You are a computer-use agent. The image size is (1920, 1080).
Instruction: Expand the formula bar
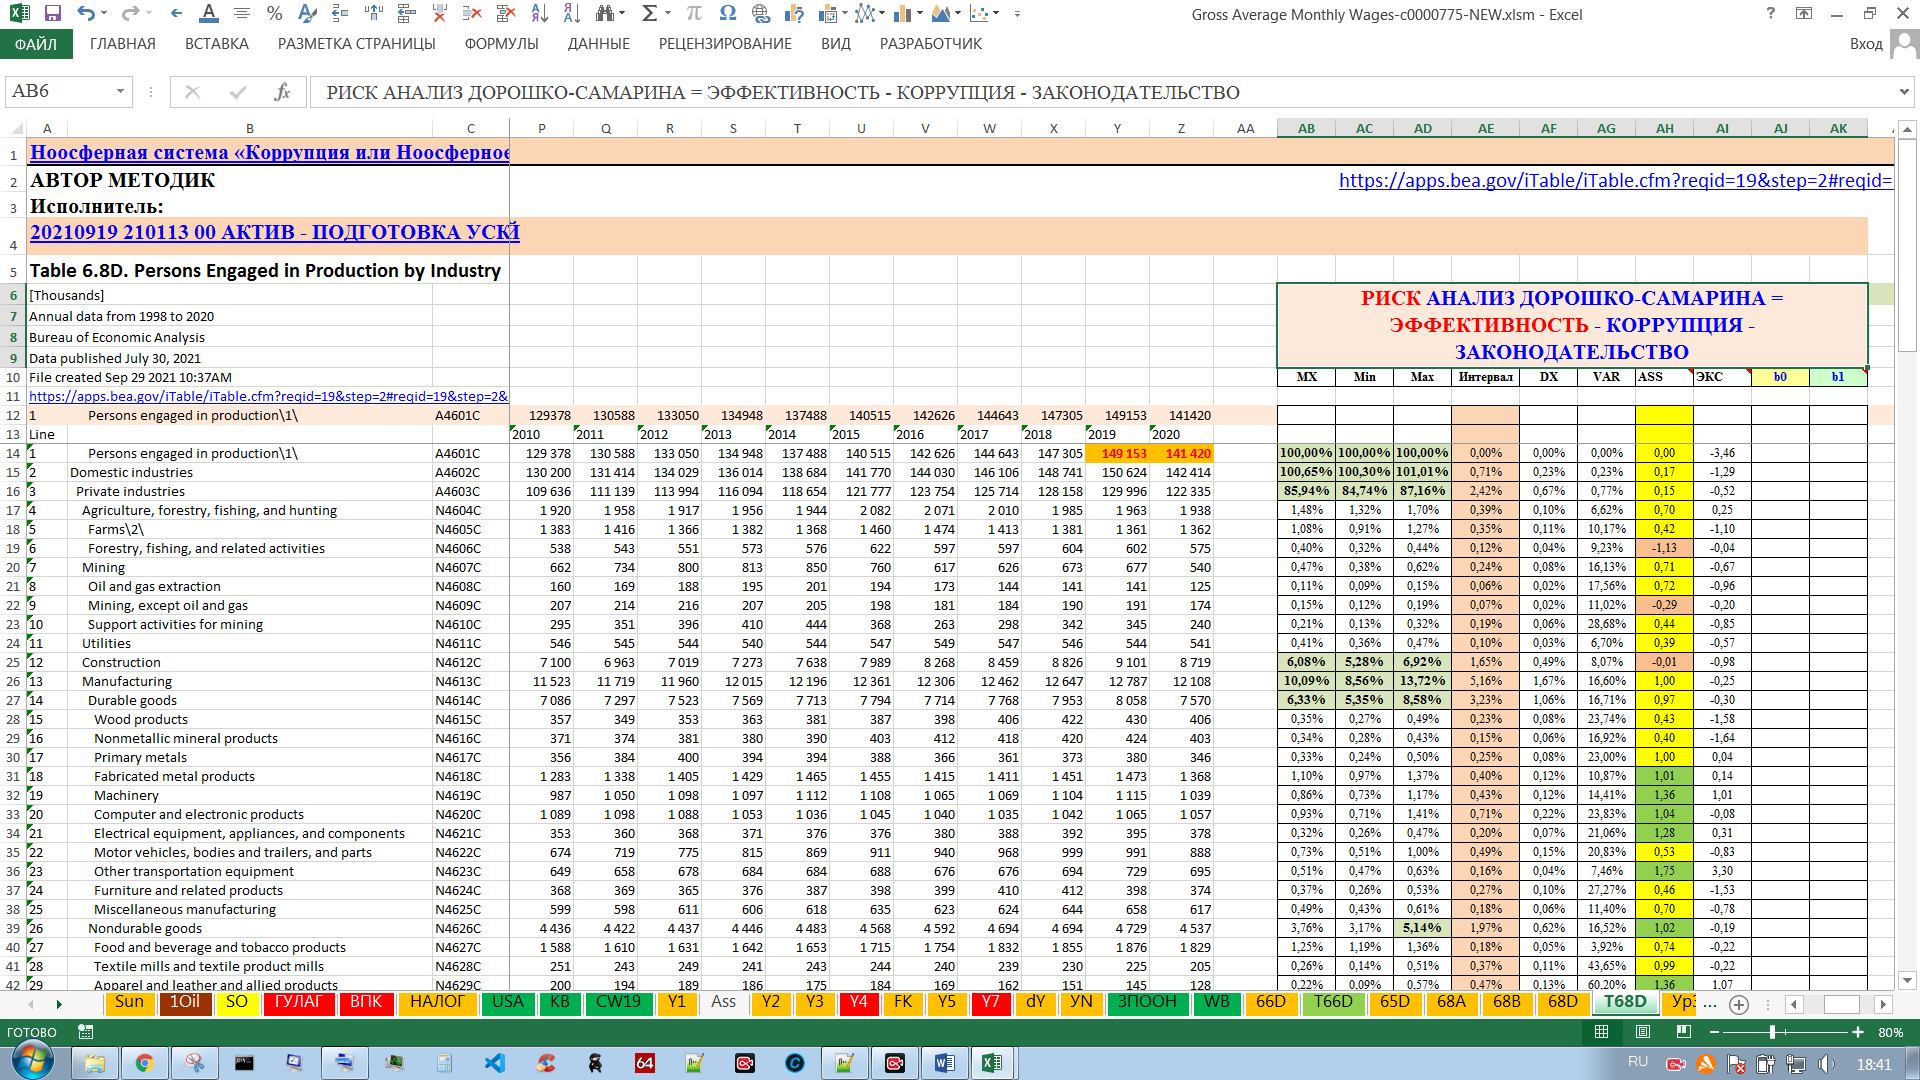(x=1903, y=92)
